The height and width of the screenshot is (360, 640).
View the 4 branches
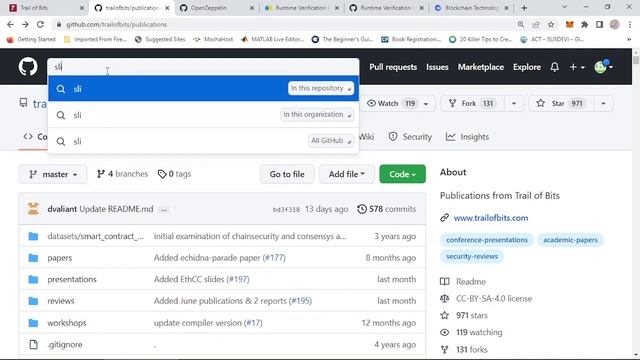click(122, 174)
